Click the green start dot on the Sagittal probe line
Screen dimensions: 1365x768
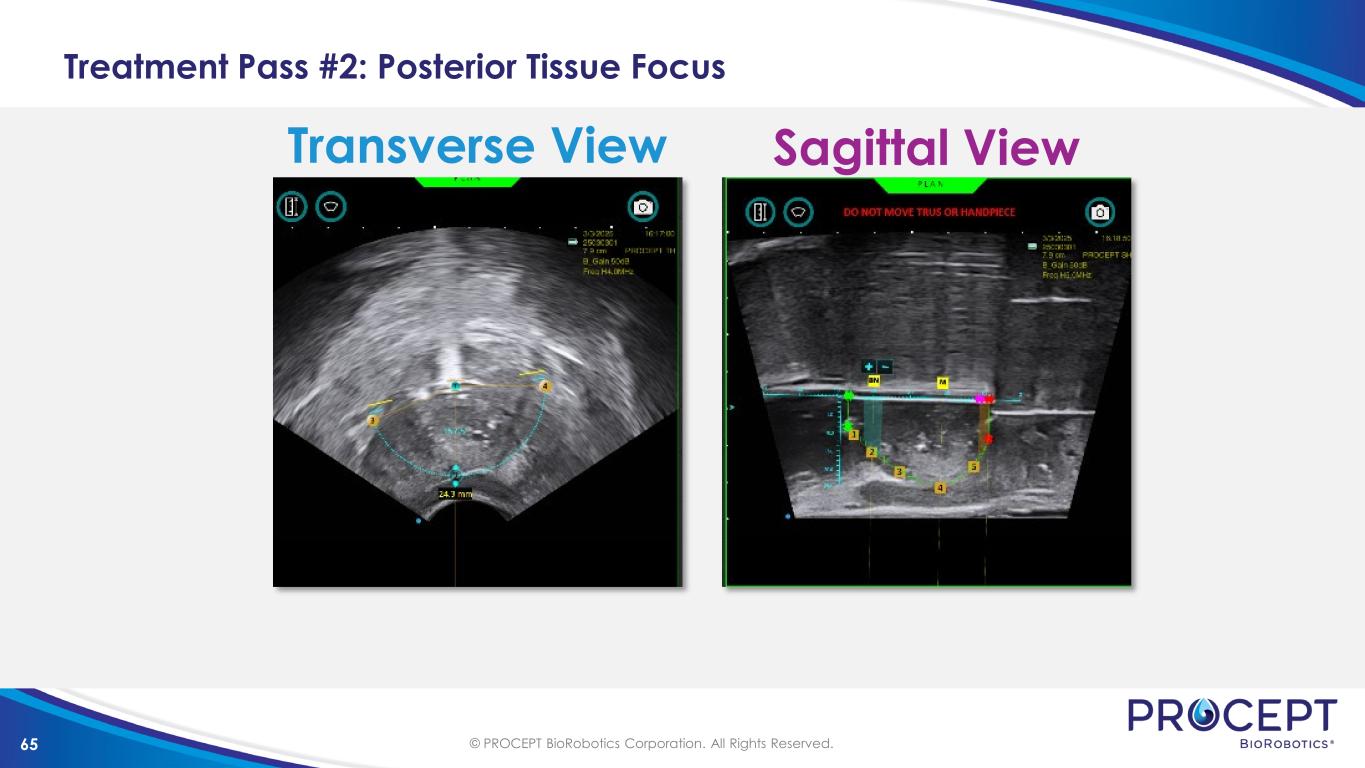848,397
